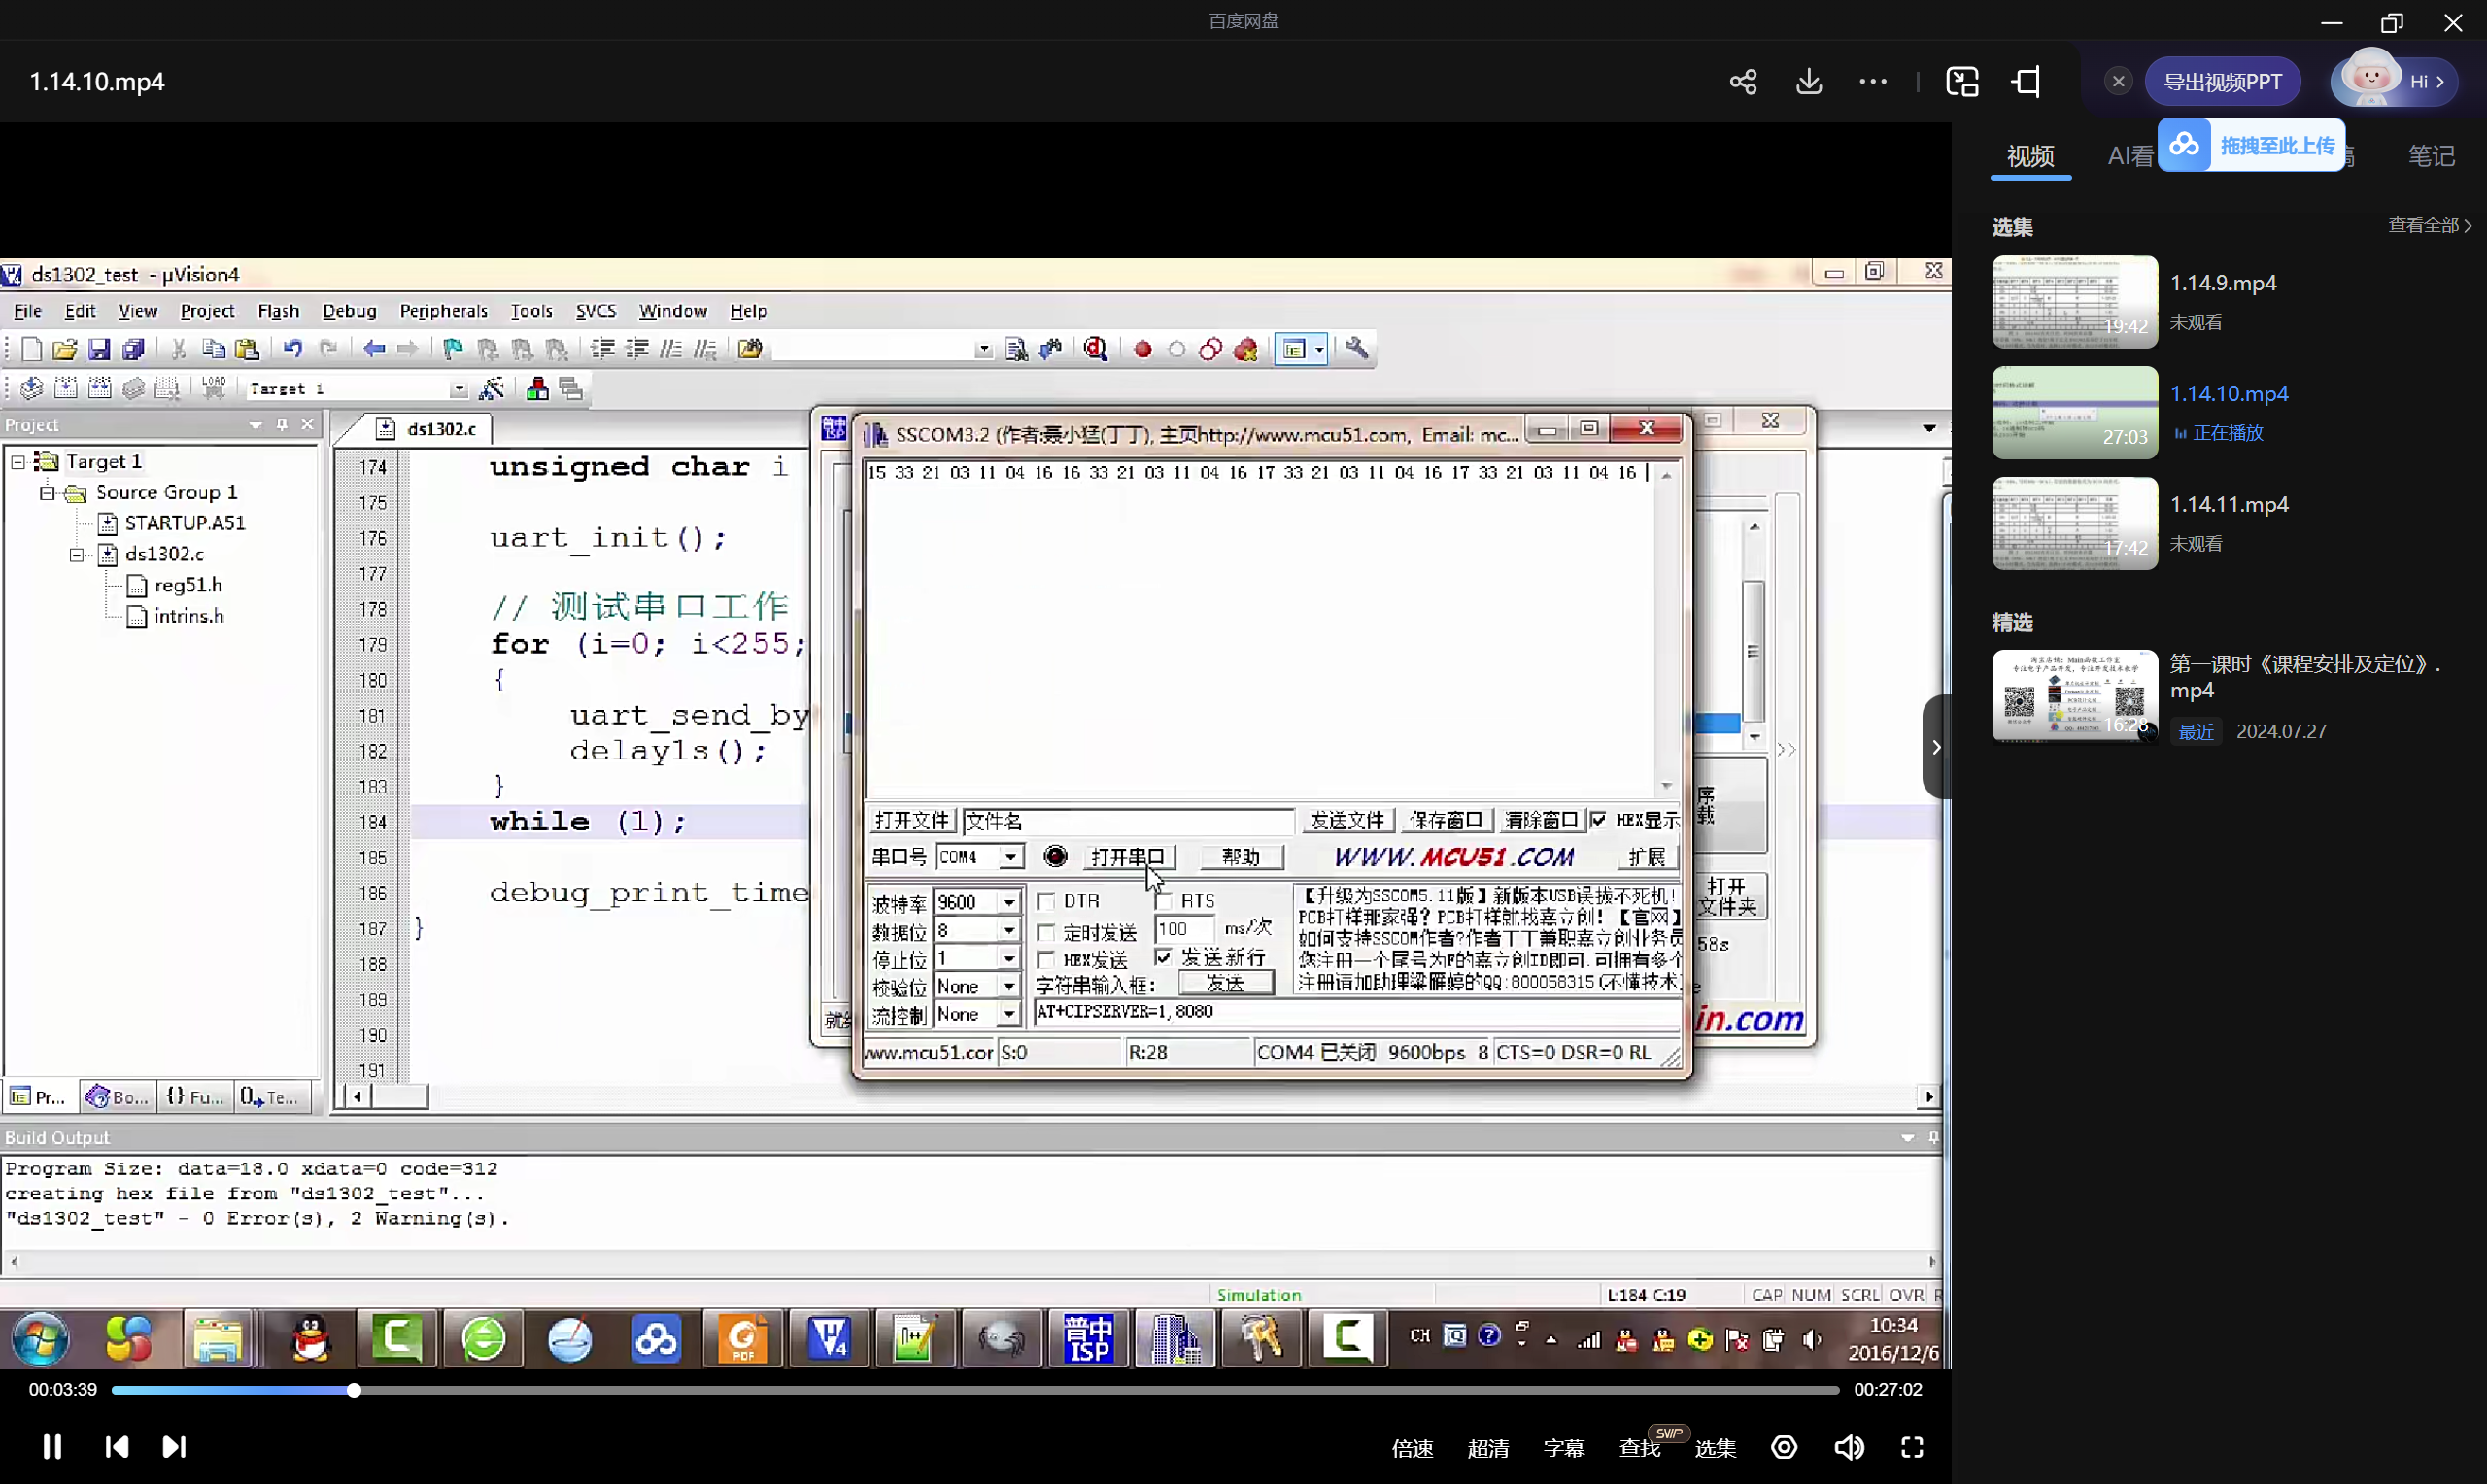This screenshot has width=2487, height=1484.
Task: Open Target Options magic wand icon
Action: click(x=491, y=388)
